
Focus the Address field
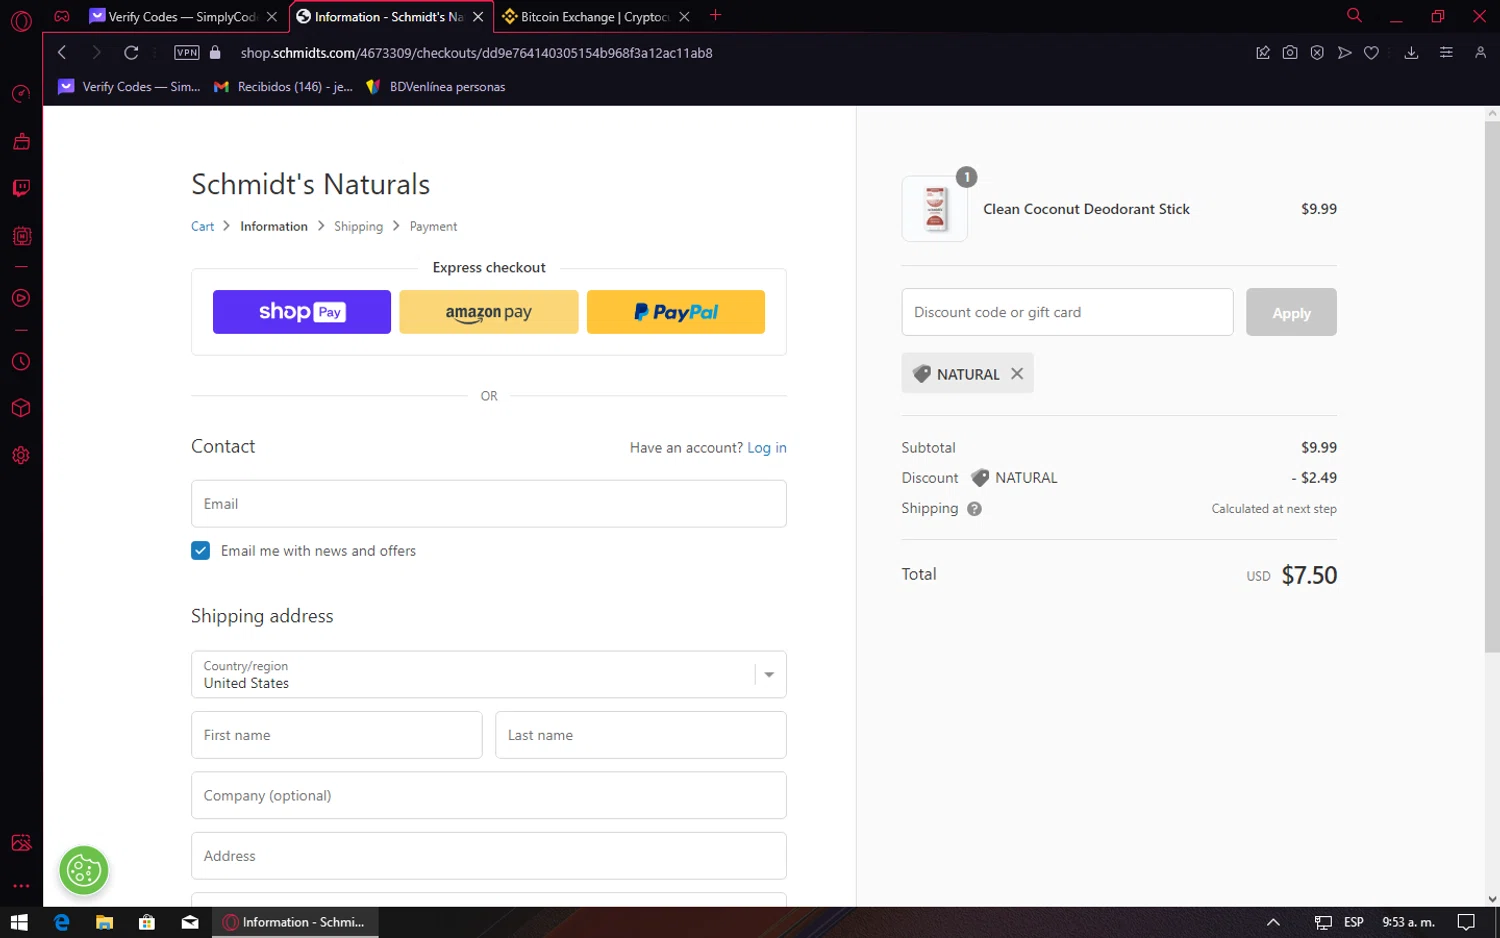click(489, 856)
